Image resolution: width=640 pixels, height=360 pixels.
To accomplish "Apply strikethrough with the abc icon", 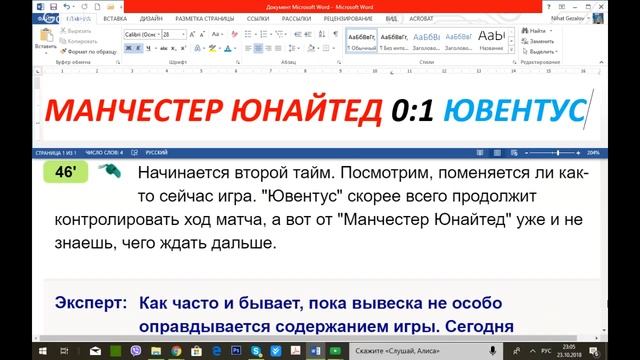I will [x=164, y=48].
